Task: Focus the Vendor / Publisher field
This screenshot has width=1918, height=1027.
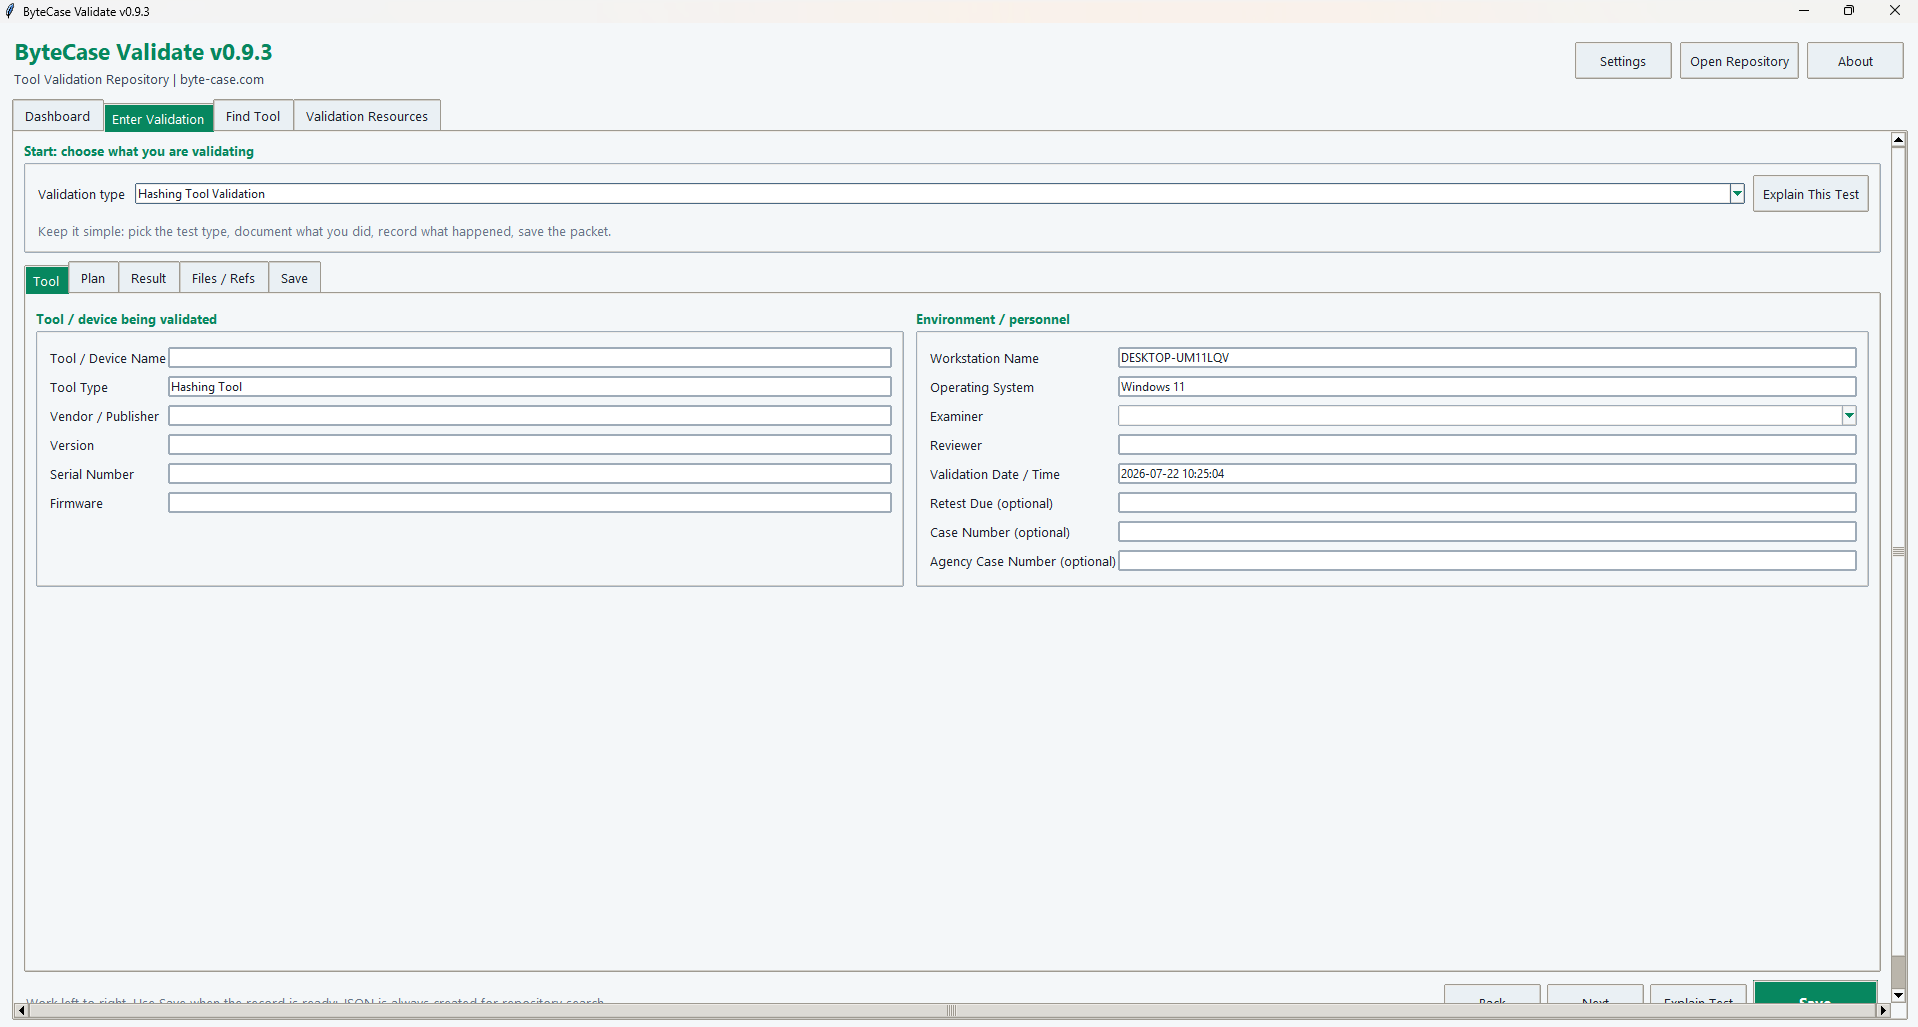Action: click(530, 416)
